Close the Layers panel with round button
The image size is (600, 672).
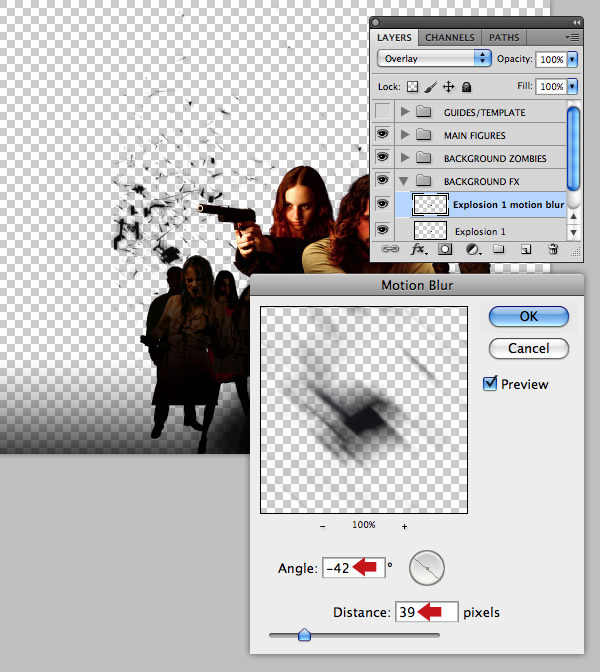[376, 22]
